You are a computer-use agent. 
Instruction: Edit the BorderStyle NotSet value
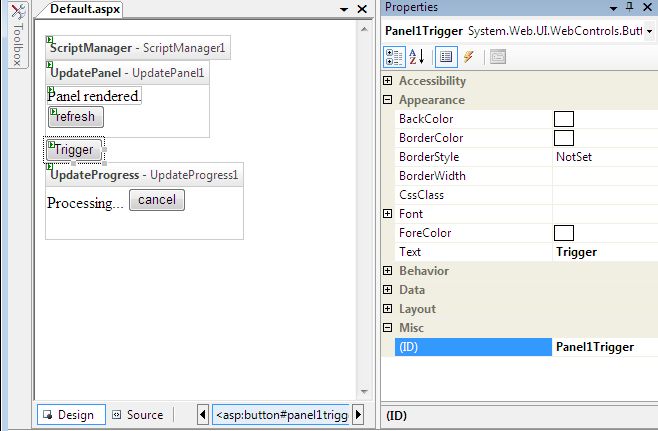[x=605, y=157]
